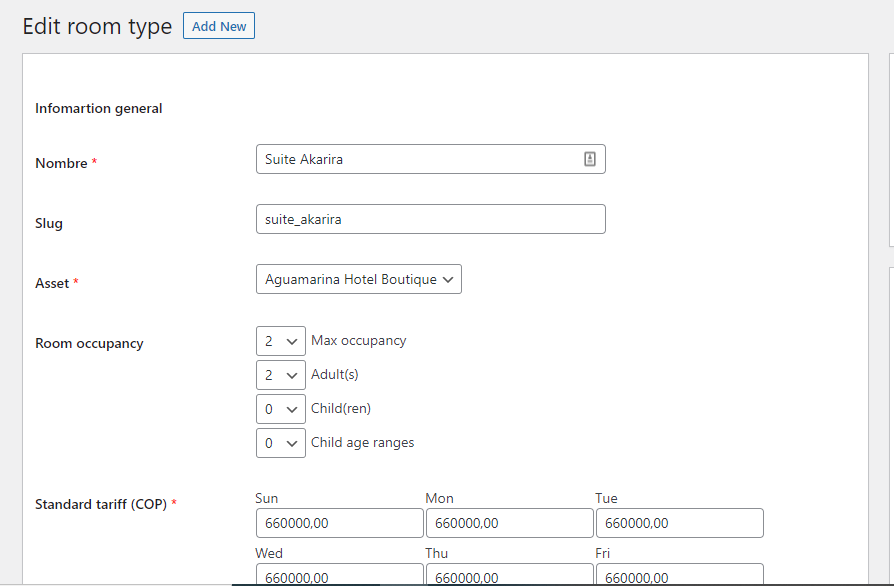Click the Edit room type heading
Image resolution: width=894 pixels, height=586 pixels.
tap(97, 26)
